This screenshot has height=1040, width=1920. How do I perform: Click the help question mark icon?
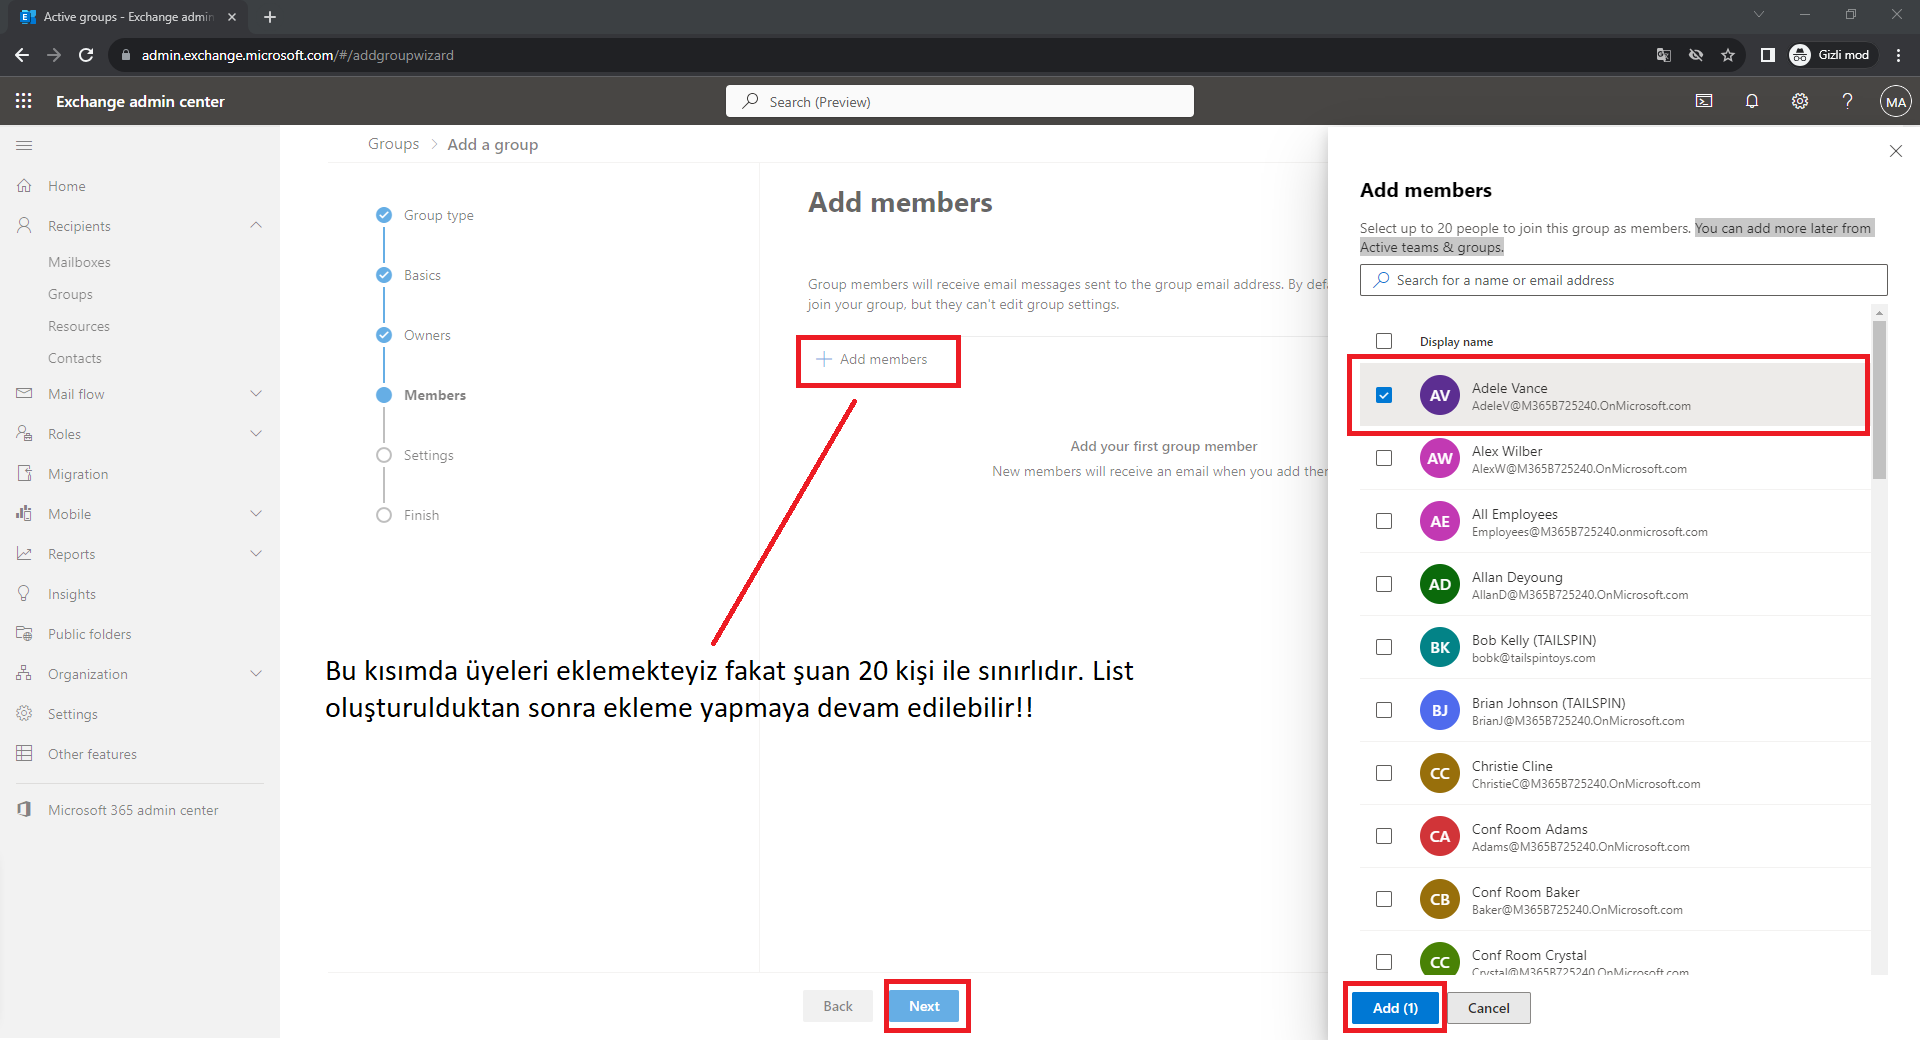point(1847,101)
